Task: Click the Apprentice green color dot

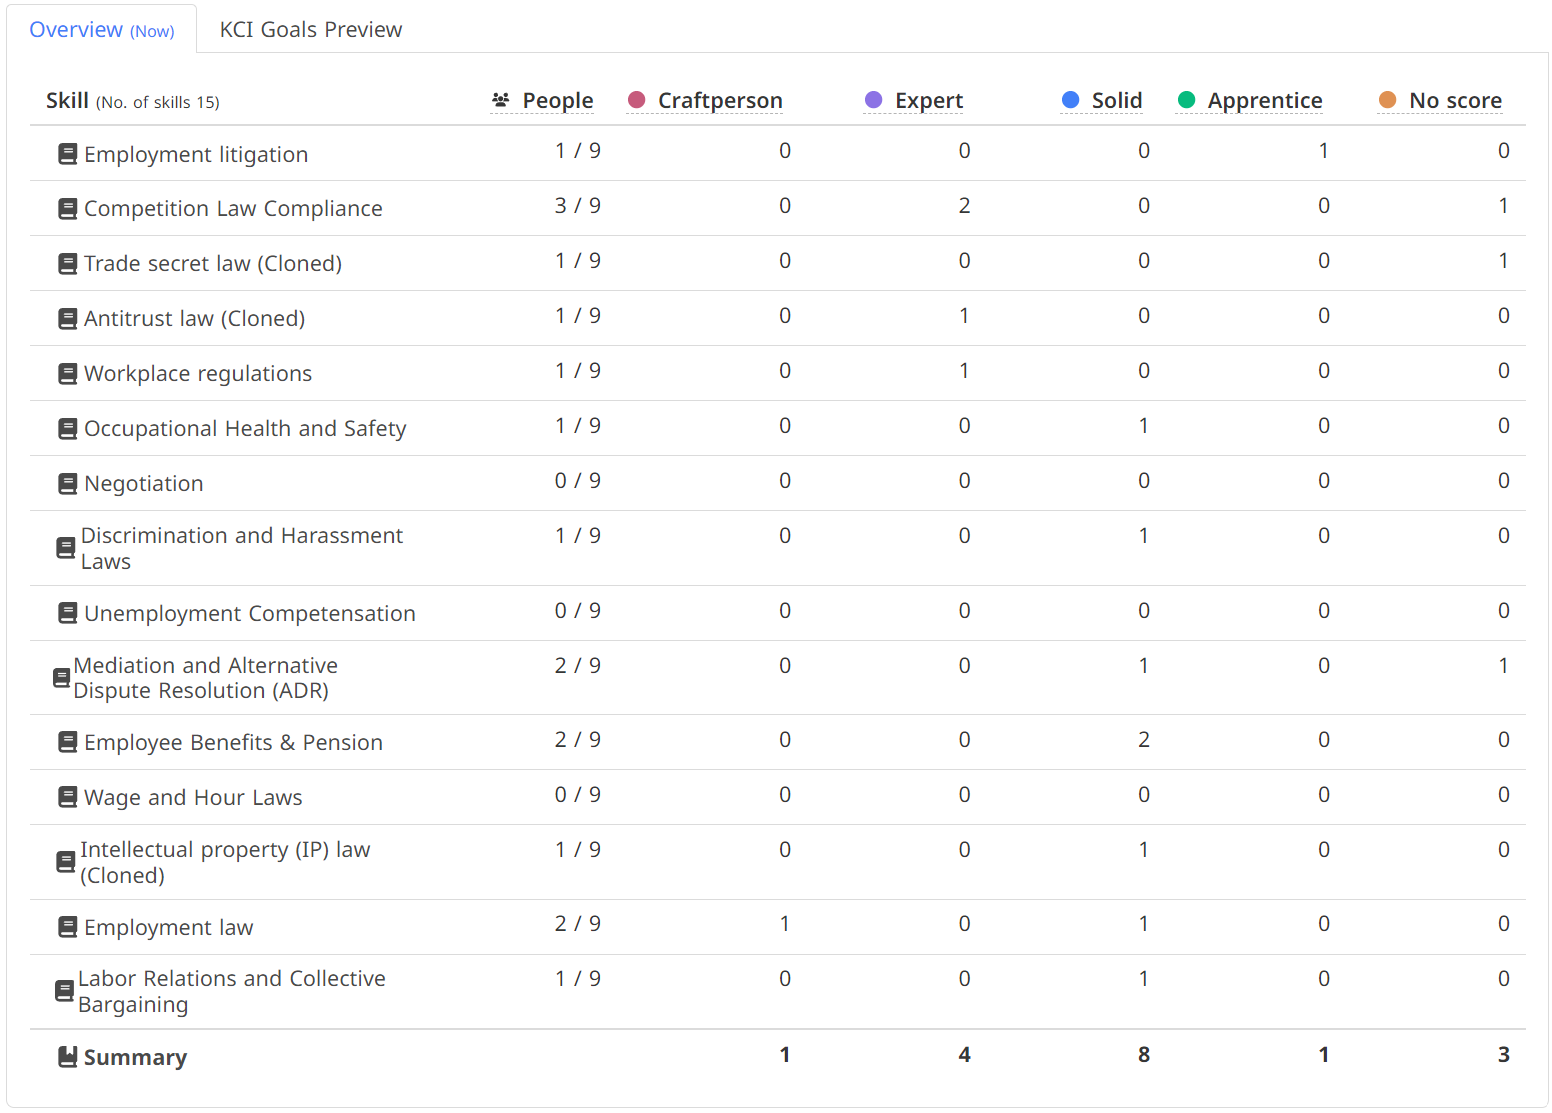Action: pyautogui.click(x=1186, y=99)
